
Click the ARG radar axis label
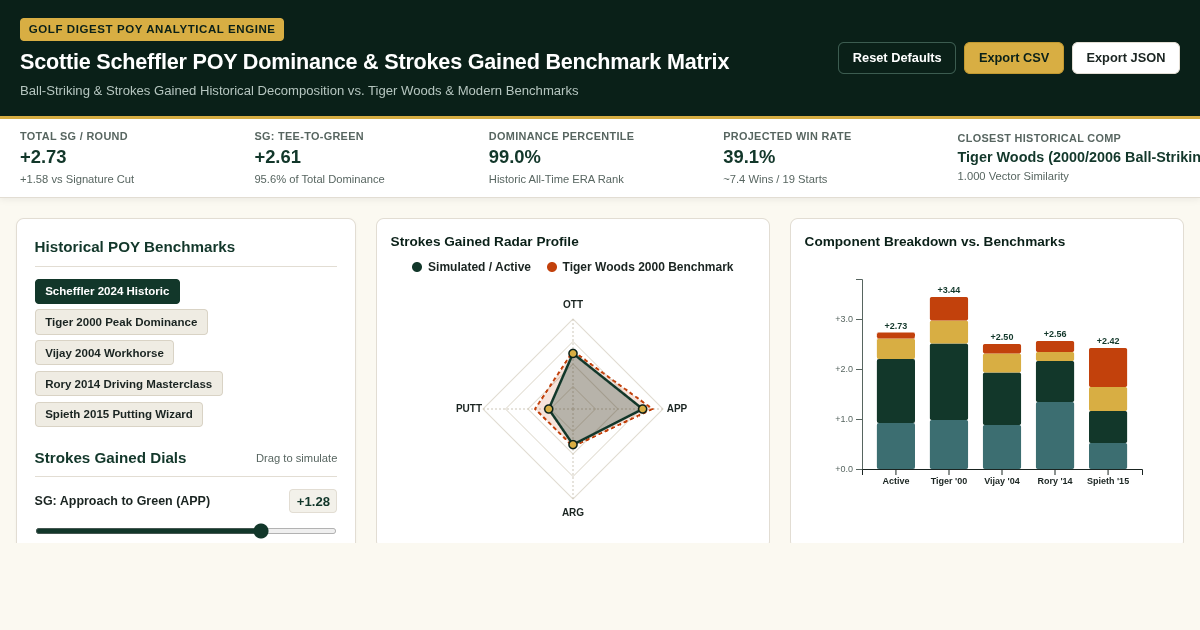573,513
